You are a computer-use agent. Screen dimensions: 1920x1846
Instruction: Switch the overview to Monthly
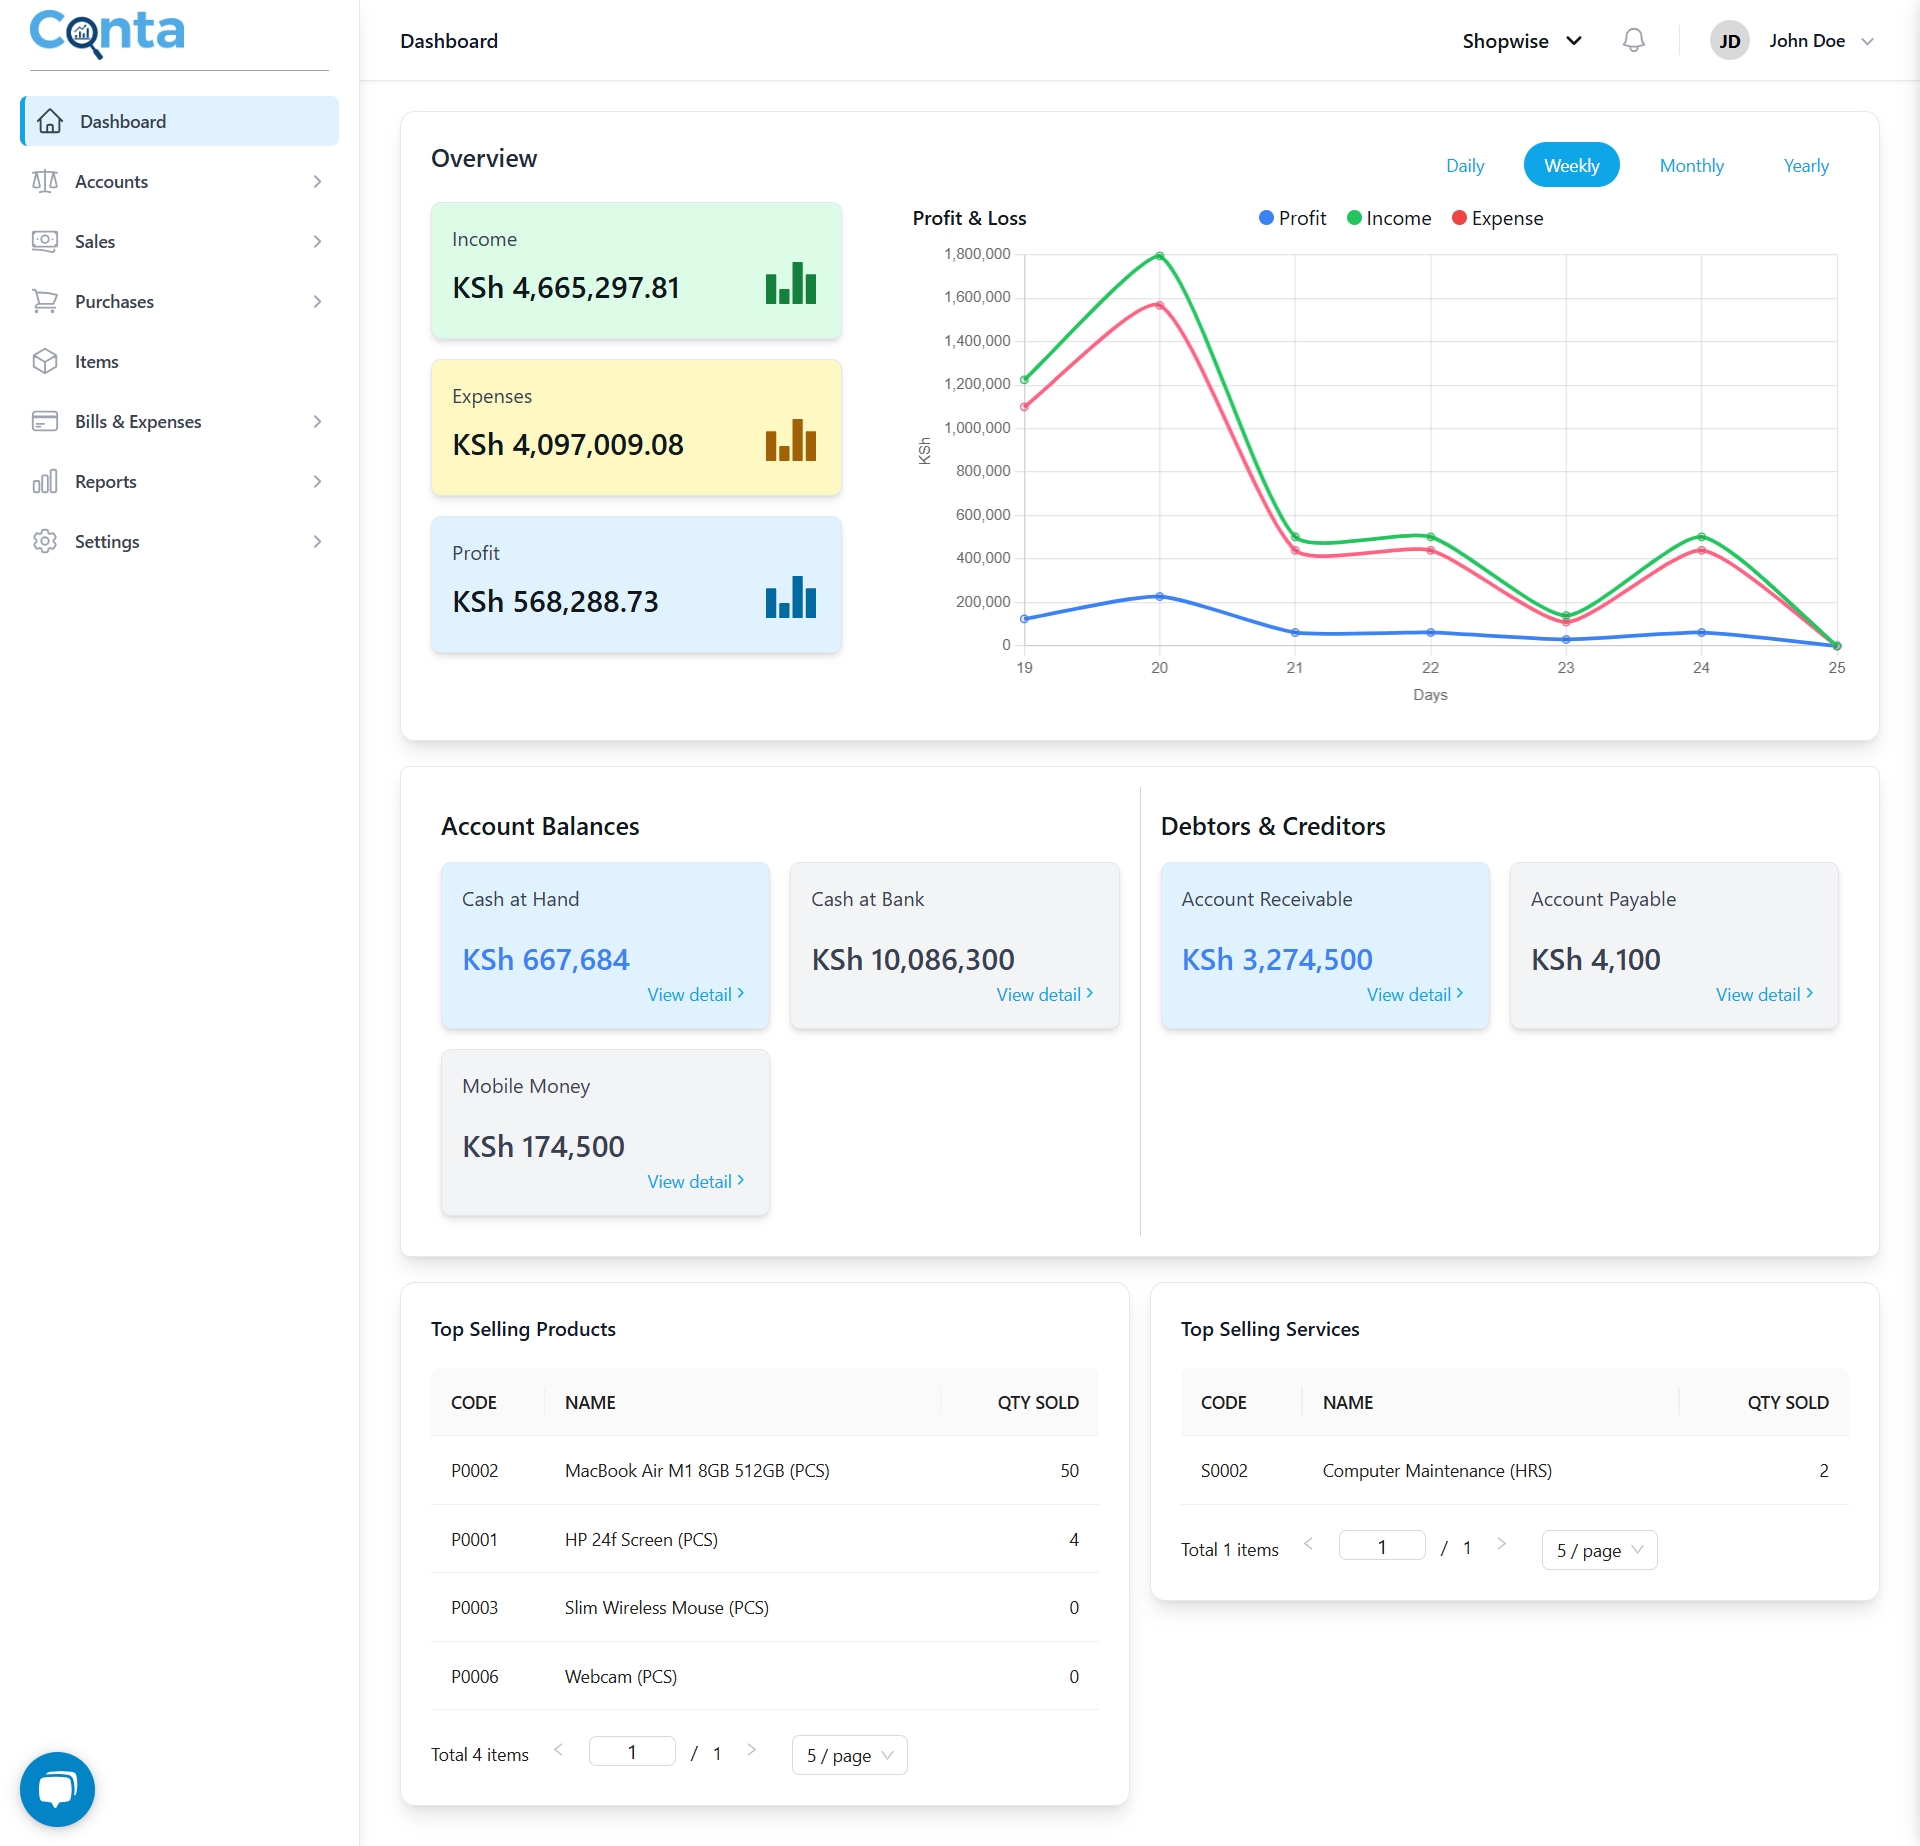(x=1692, y=165)
